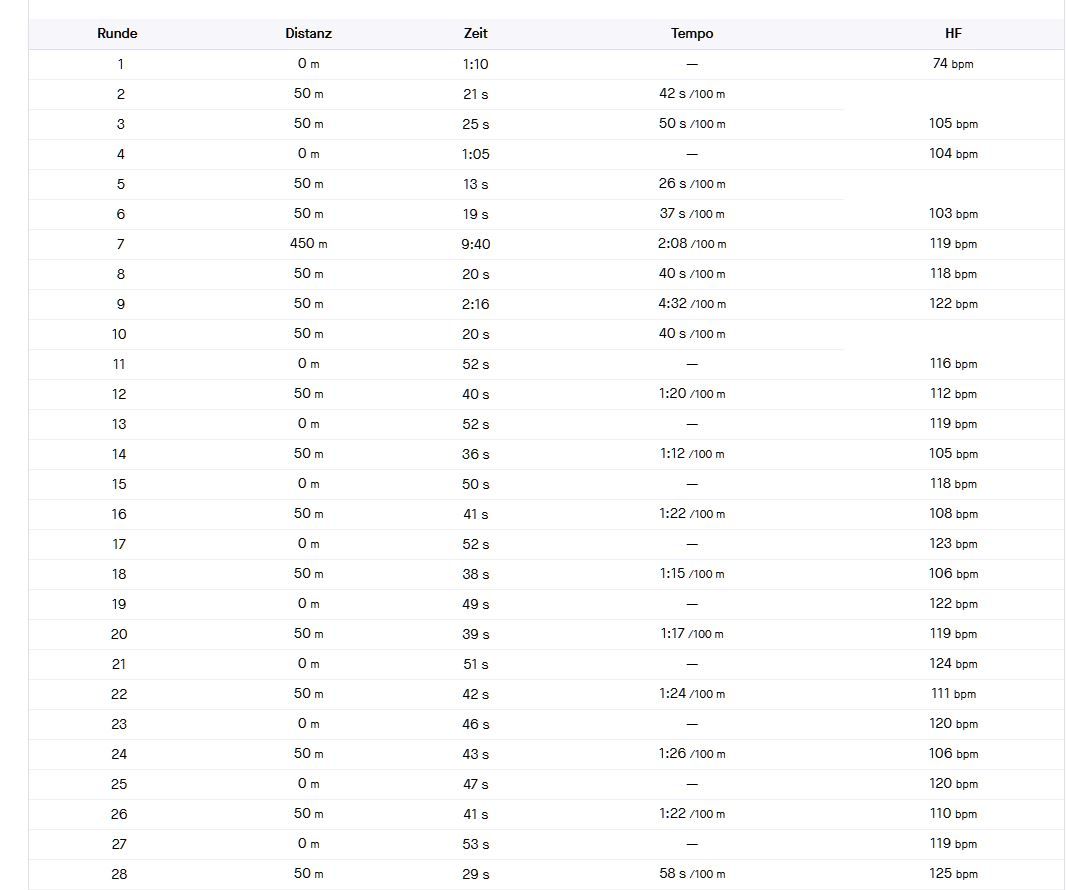This screenshot has width=1066, height=890.
Task: Click the 4:32 /100 m tempo value
Action: tap(692, 304)
